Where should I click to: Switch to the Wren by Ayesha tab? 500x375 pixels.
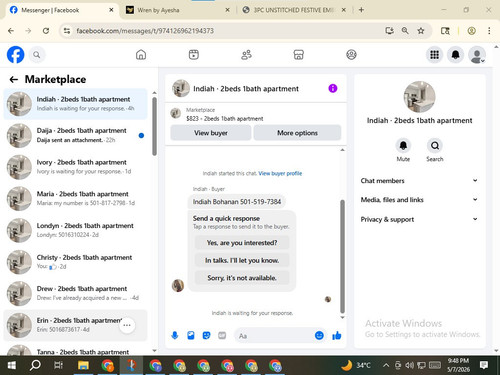tap(177, 10)
